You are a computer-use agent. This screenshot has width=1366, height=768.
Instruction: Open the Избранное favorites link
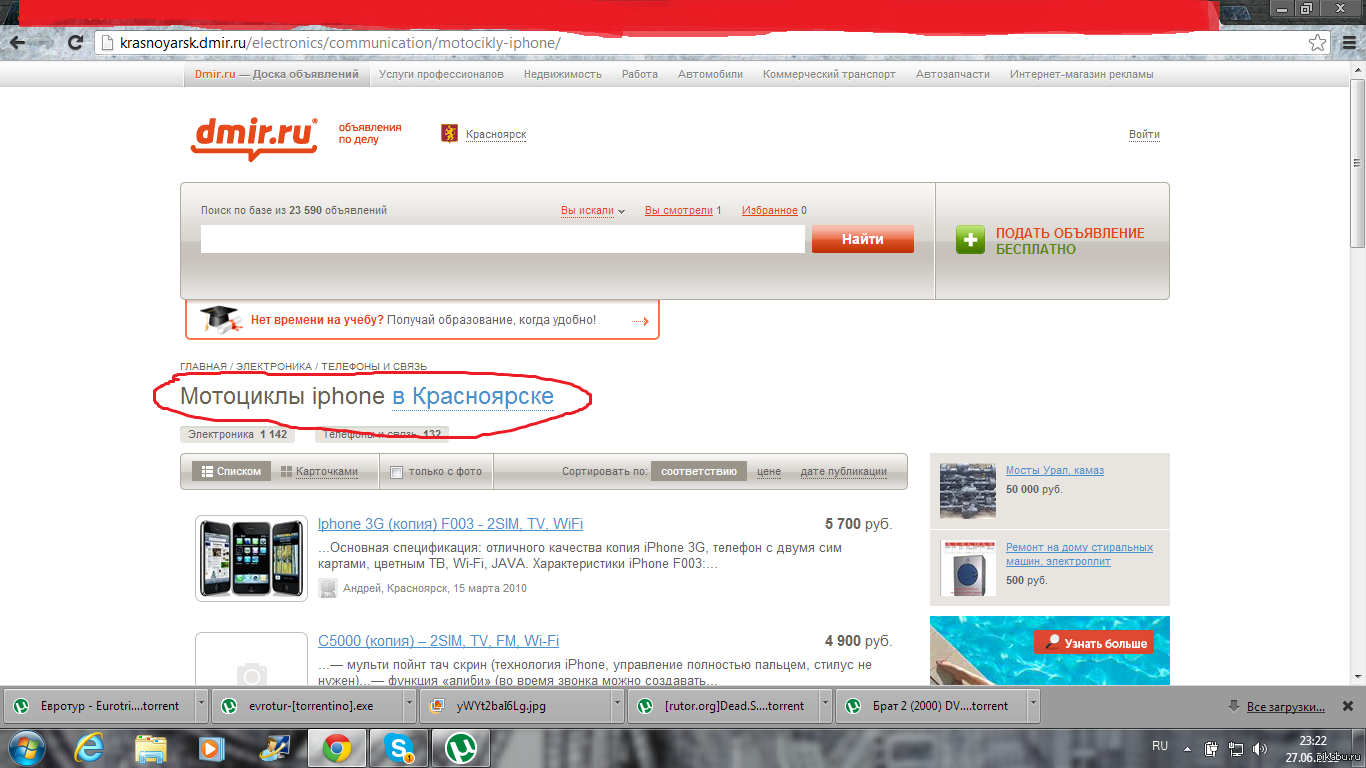click(770, 210)
